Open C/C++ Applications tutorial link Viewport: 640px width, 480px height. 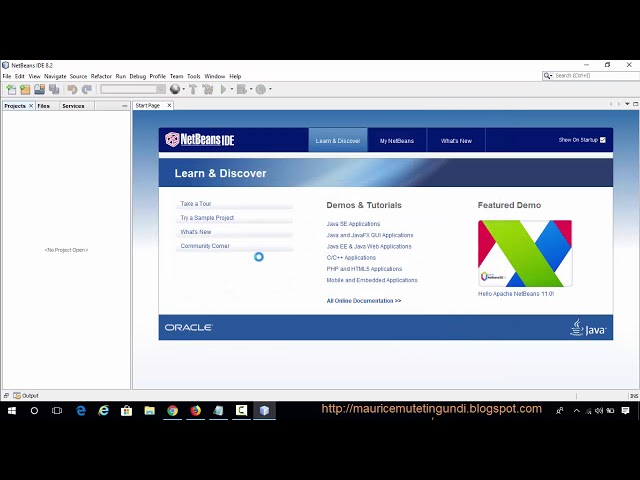point(351,258)
